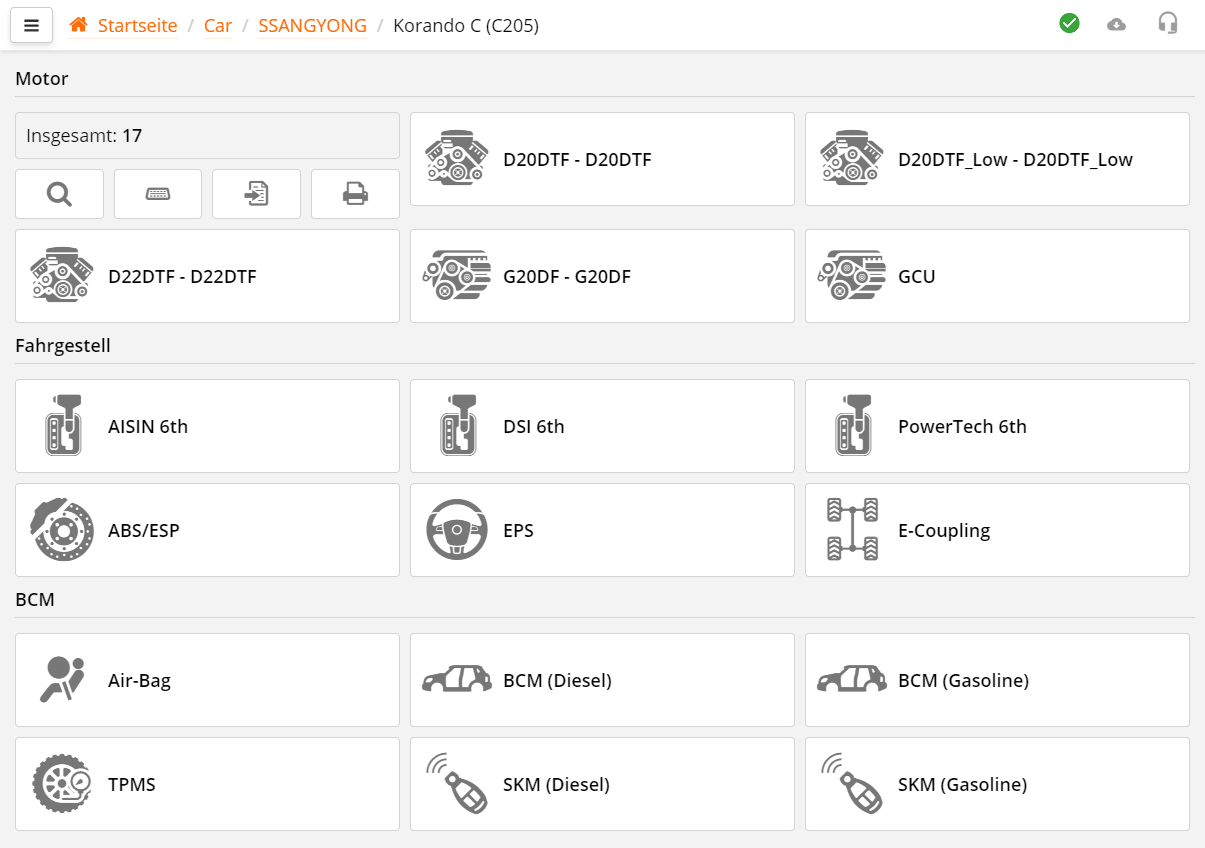Click the cloud download icon
The height and width of the screenshot is (848, 1205).
pos(1116,24)
